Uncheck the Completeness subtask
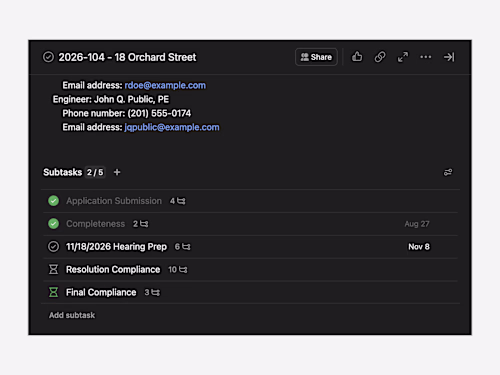The height and width of the screenshot is (375, 500). 53,224
